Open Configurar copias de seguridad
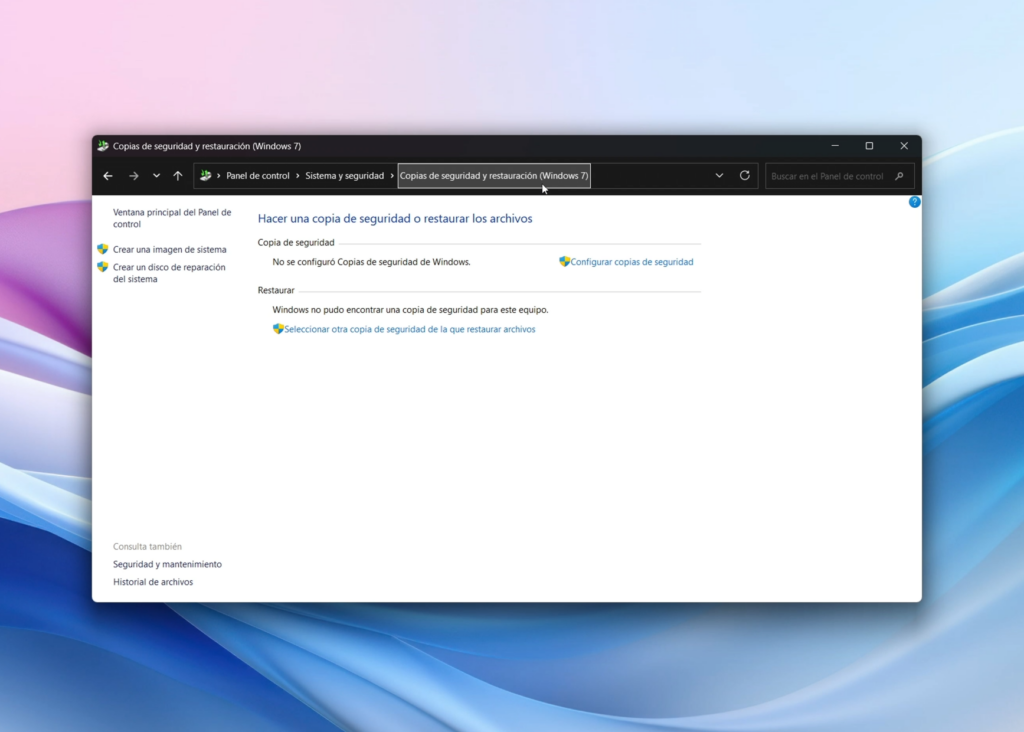The width and height of the screenshot is (1024, 732). [631, 261]
